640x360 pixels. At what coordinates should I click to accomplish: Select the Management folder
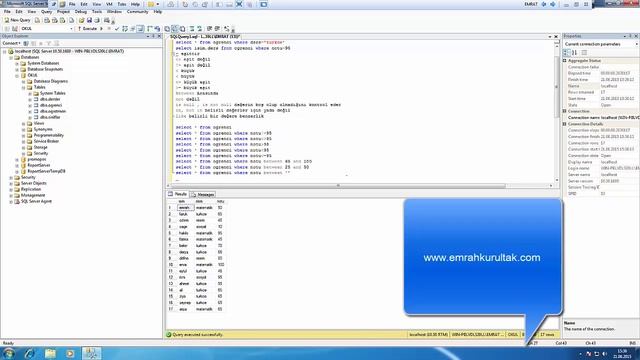(x=33, y=195)
